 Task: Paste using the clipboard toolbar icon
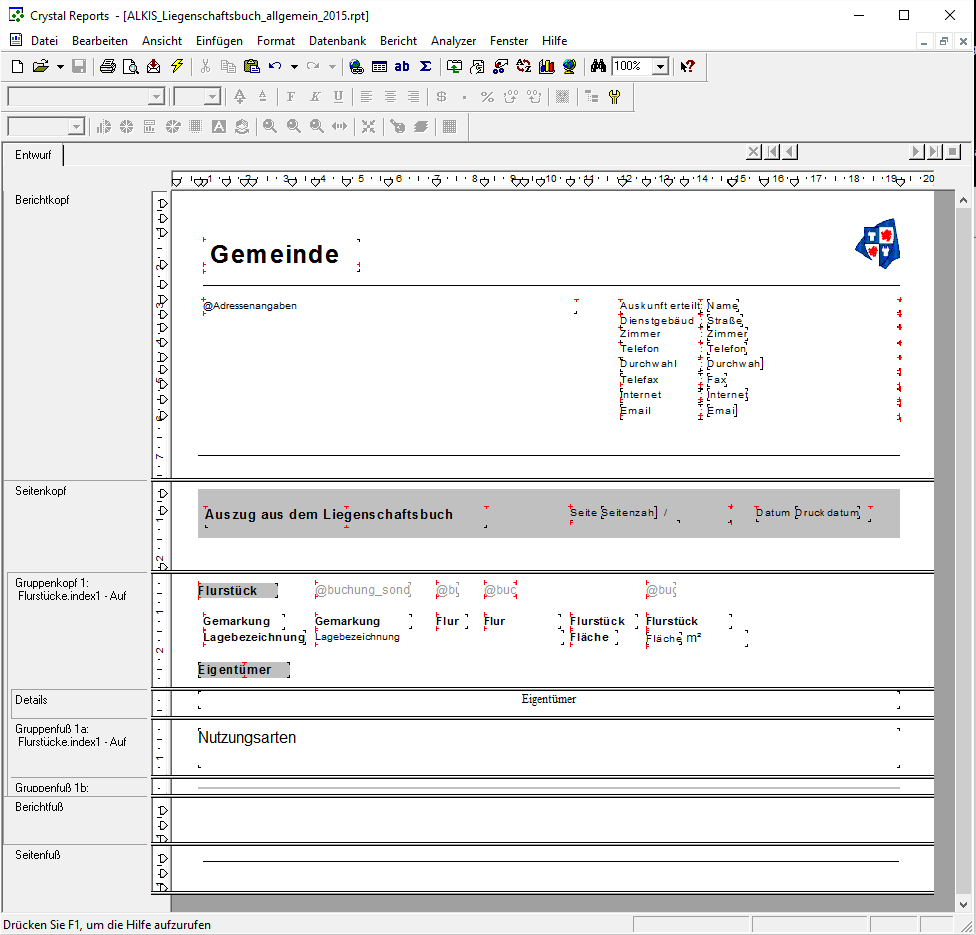(x=251, y=66)
